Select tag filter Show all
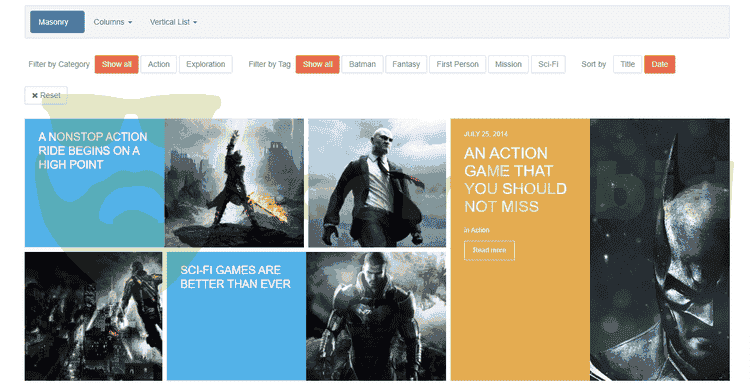 pos(318,64)
